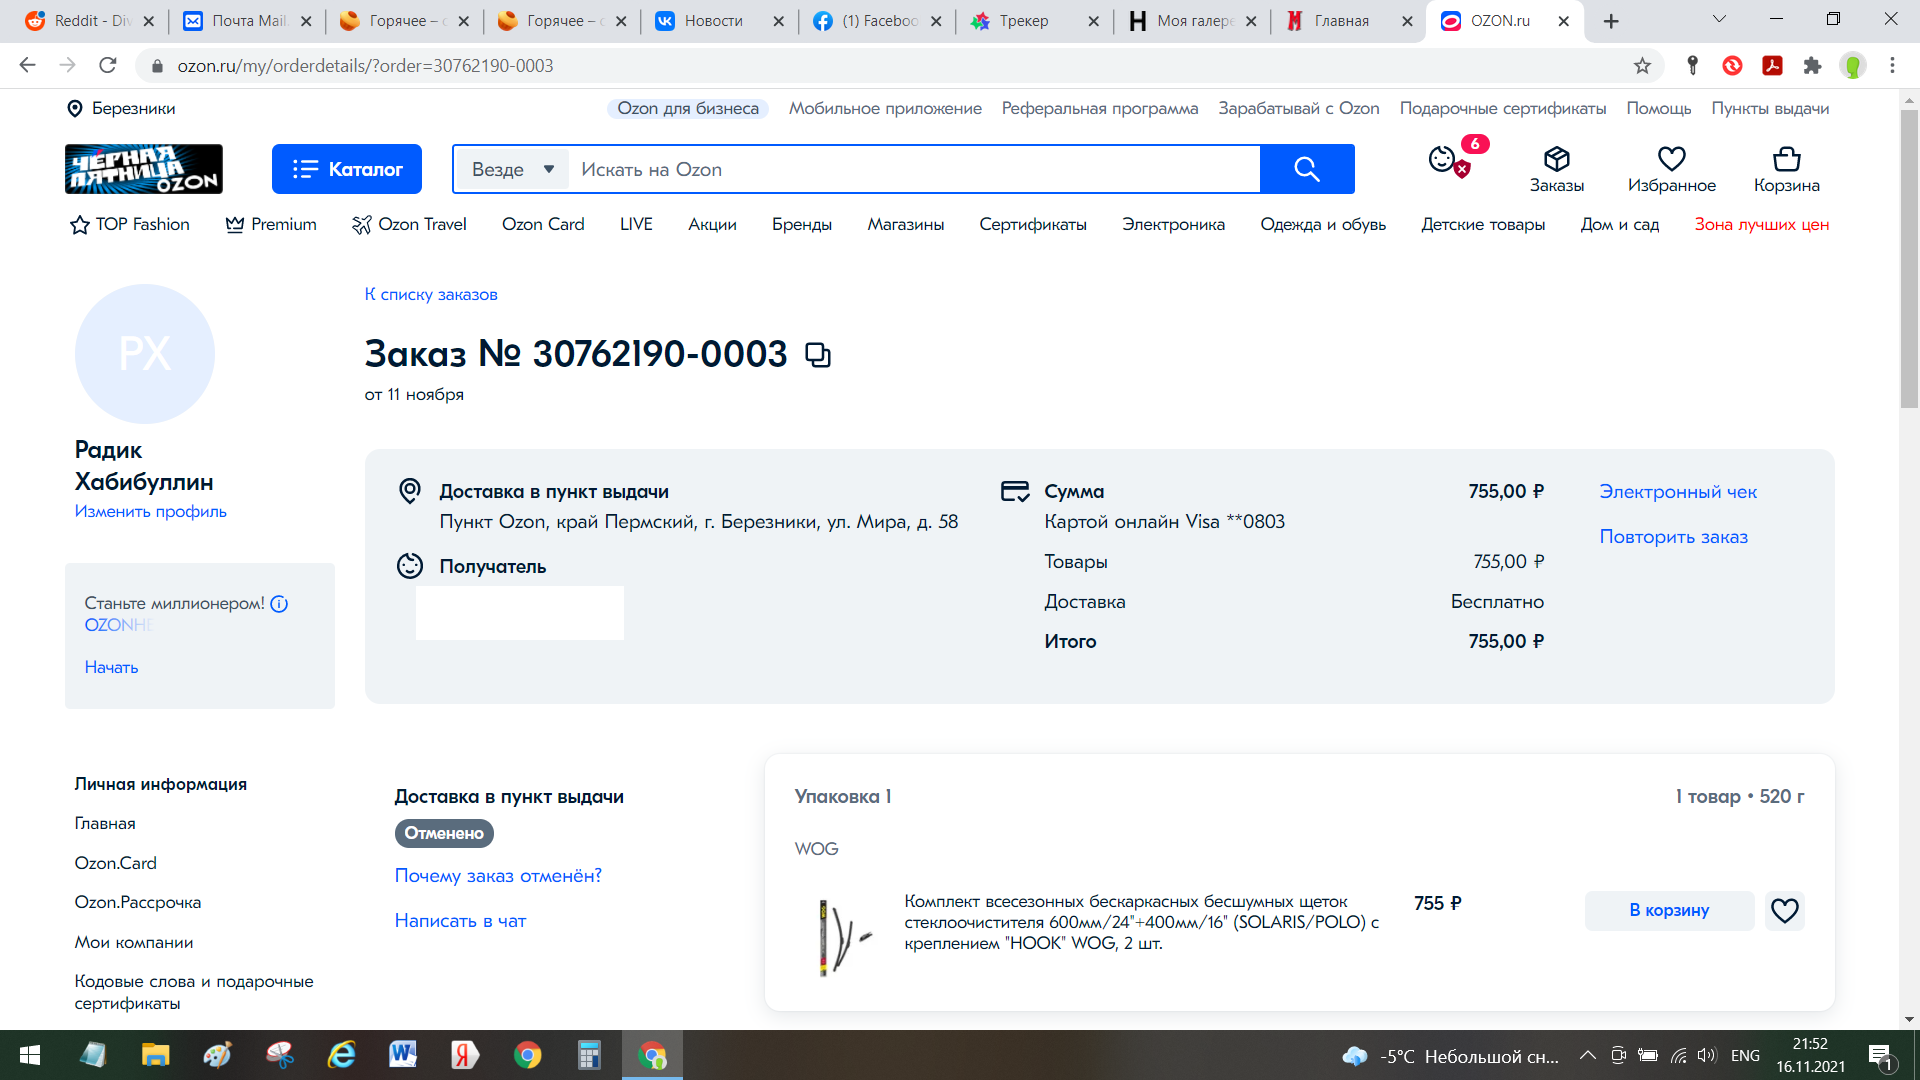The image size is (1920, 1080).
Task: Click the Искать на Ozon search field
Action: click(910, 169)
